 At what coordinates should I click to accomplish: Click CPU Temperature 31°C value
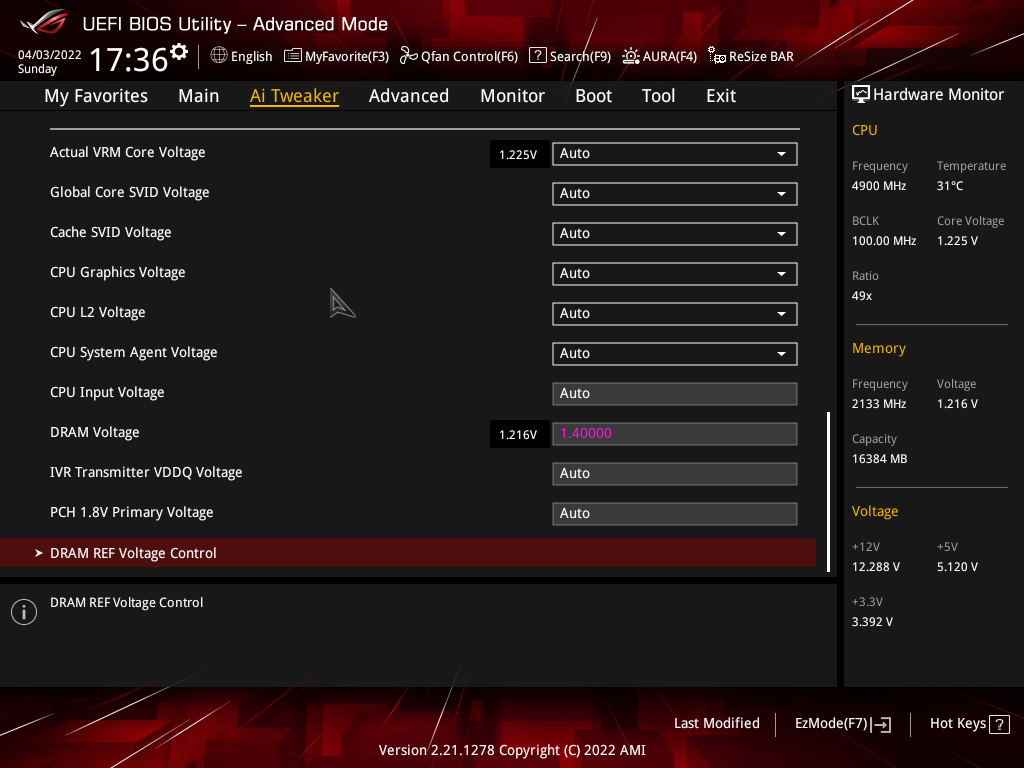tap(950, 186)
